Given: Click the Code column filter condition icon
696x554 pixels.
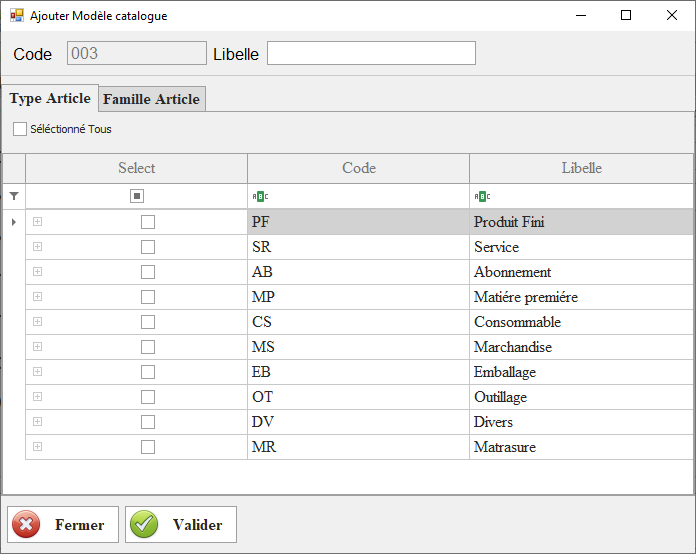Looking at the screenshot, I should coord(260,196).
